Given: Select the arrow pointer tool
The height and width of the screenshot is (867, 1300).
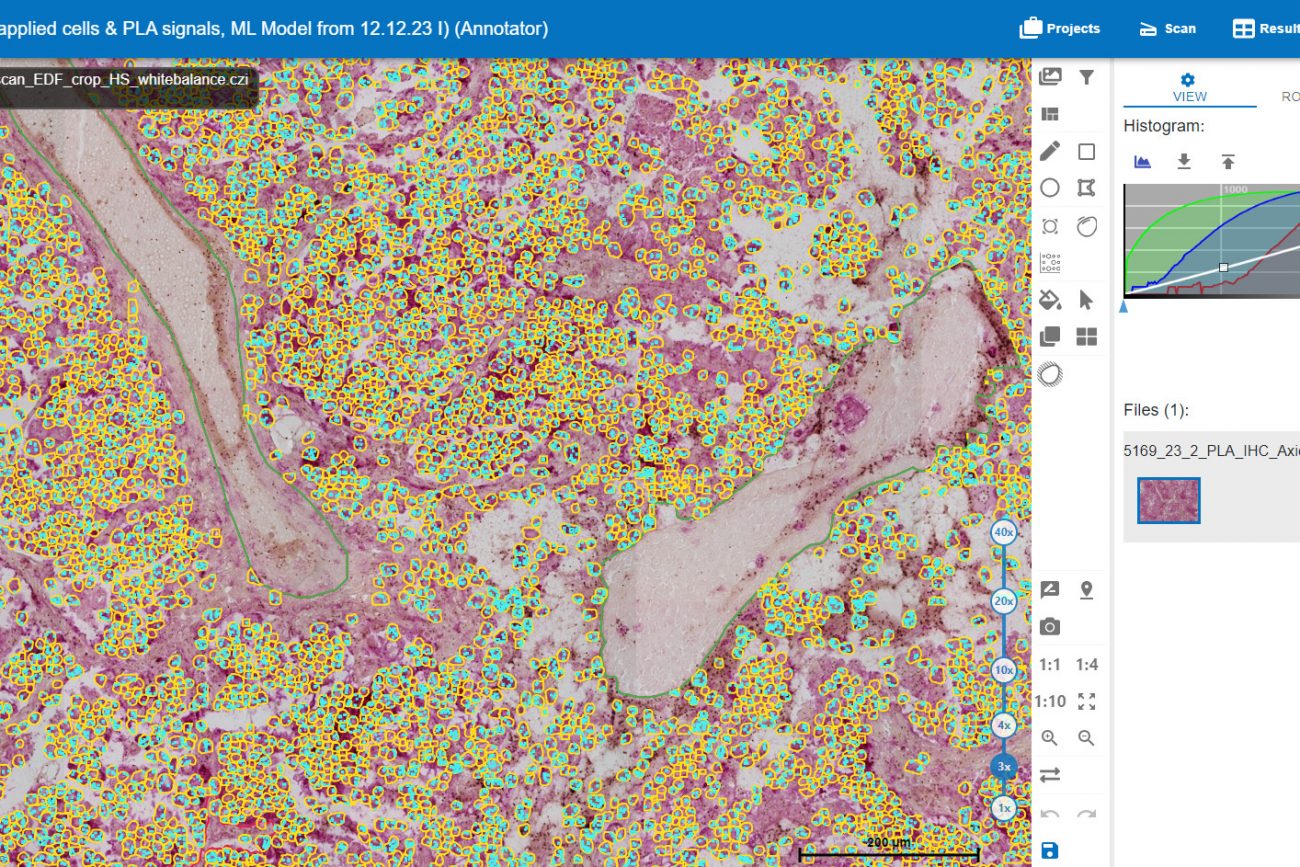Looking at the screenshot, I should pyautogui.click(x=1086, y=299).
